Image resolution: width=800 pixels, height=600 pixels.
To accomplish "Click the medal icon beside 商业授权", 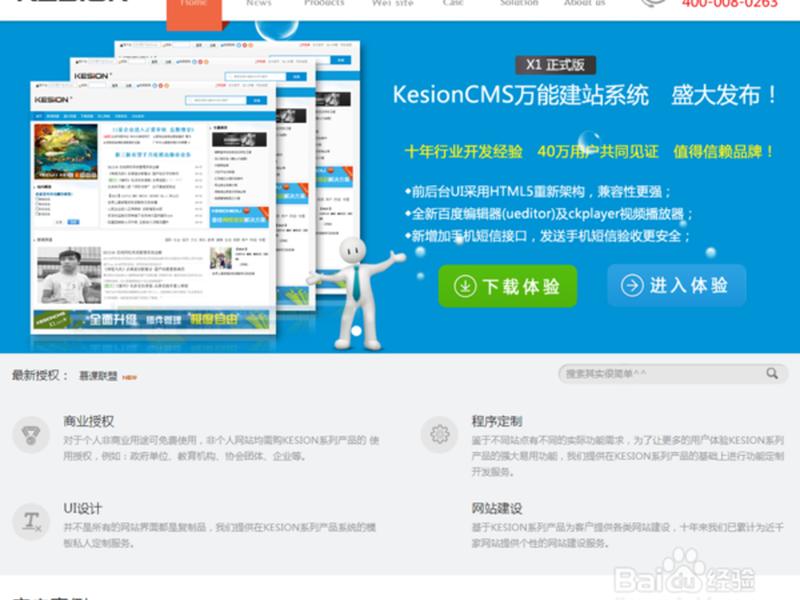I will pyautogui.click(x=31, y=435).
